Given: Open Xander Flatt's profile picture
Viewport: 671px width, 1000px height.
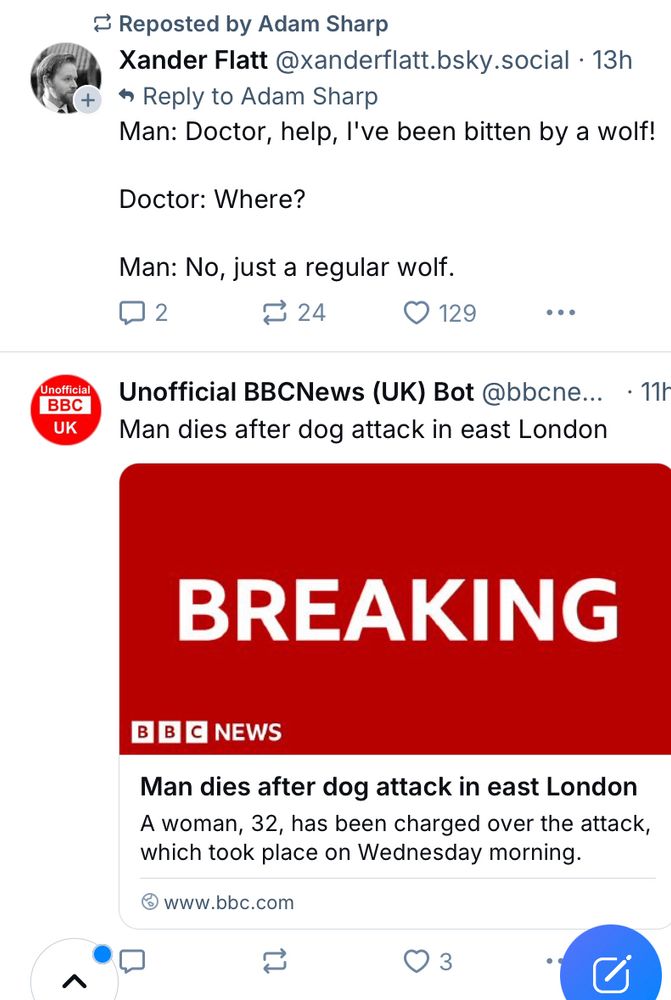Looking at the screenshot, I should click(x=62, y=74).
